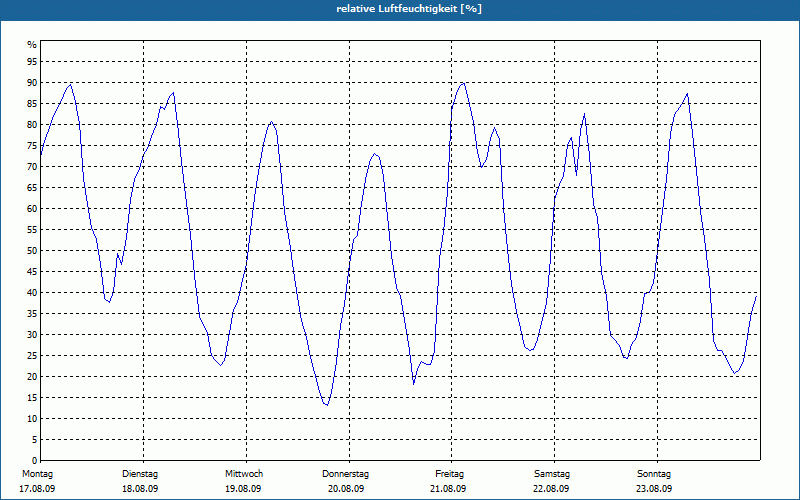
Task: Click the title 'relative Luftfeuchtigkeit [%]'
Action: [x=409, y=9]
